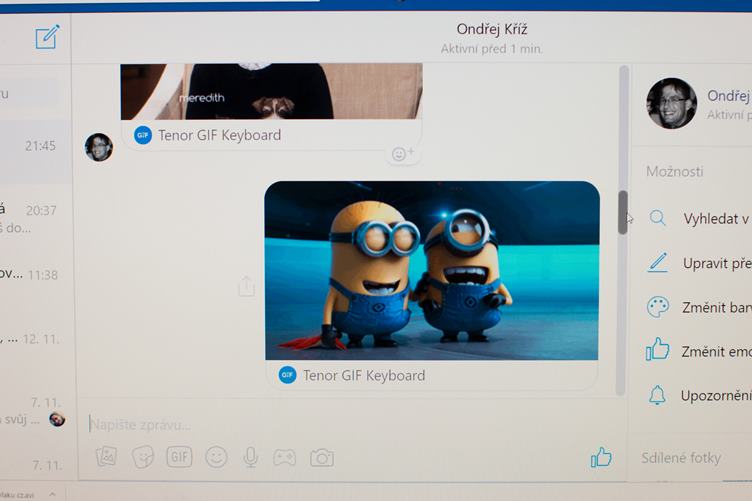Send a thumbs-up like in composer
This screenshot has width=752, height=501.
pos(601,457)
